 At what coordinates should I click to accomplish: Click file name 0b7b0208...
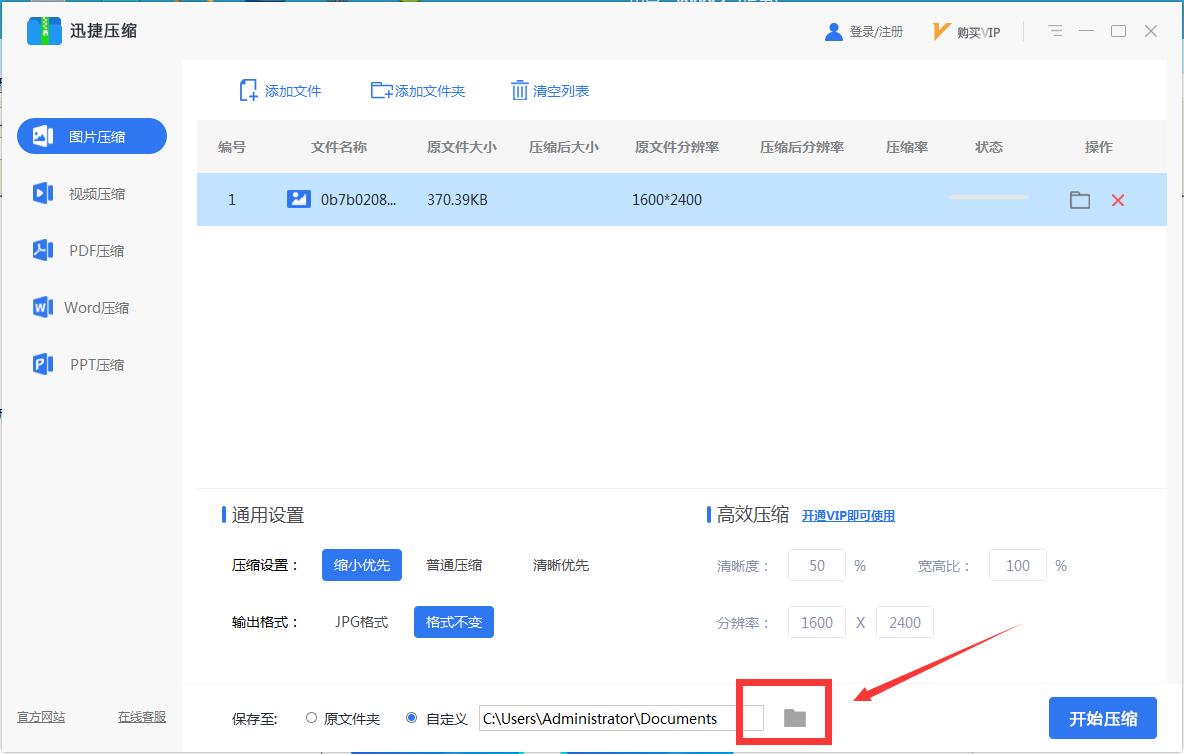tap(358, 200)
